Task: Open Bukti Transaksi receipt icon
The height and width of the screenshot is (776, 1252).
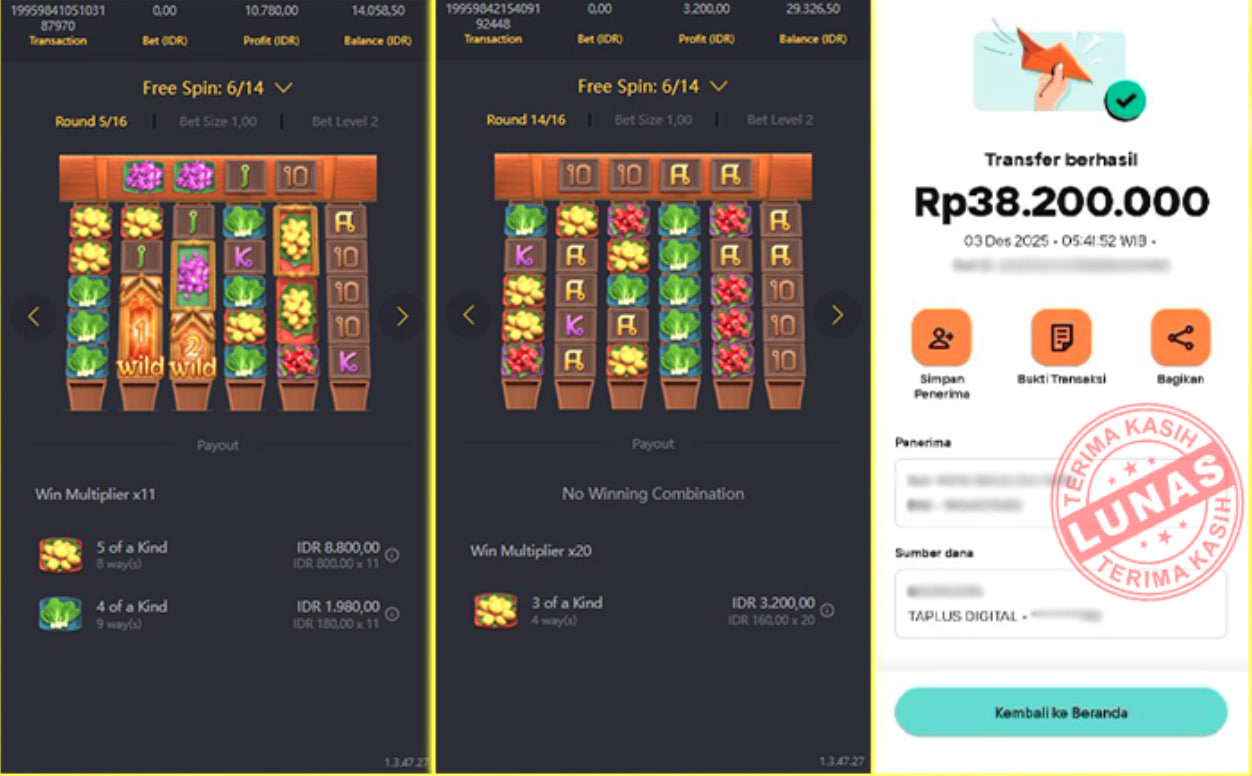Action: [x=1060, y=337]
